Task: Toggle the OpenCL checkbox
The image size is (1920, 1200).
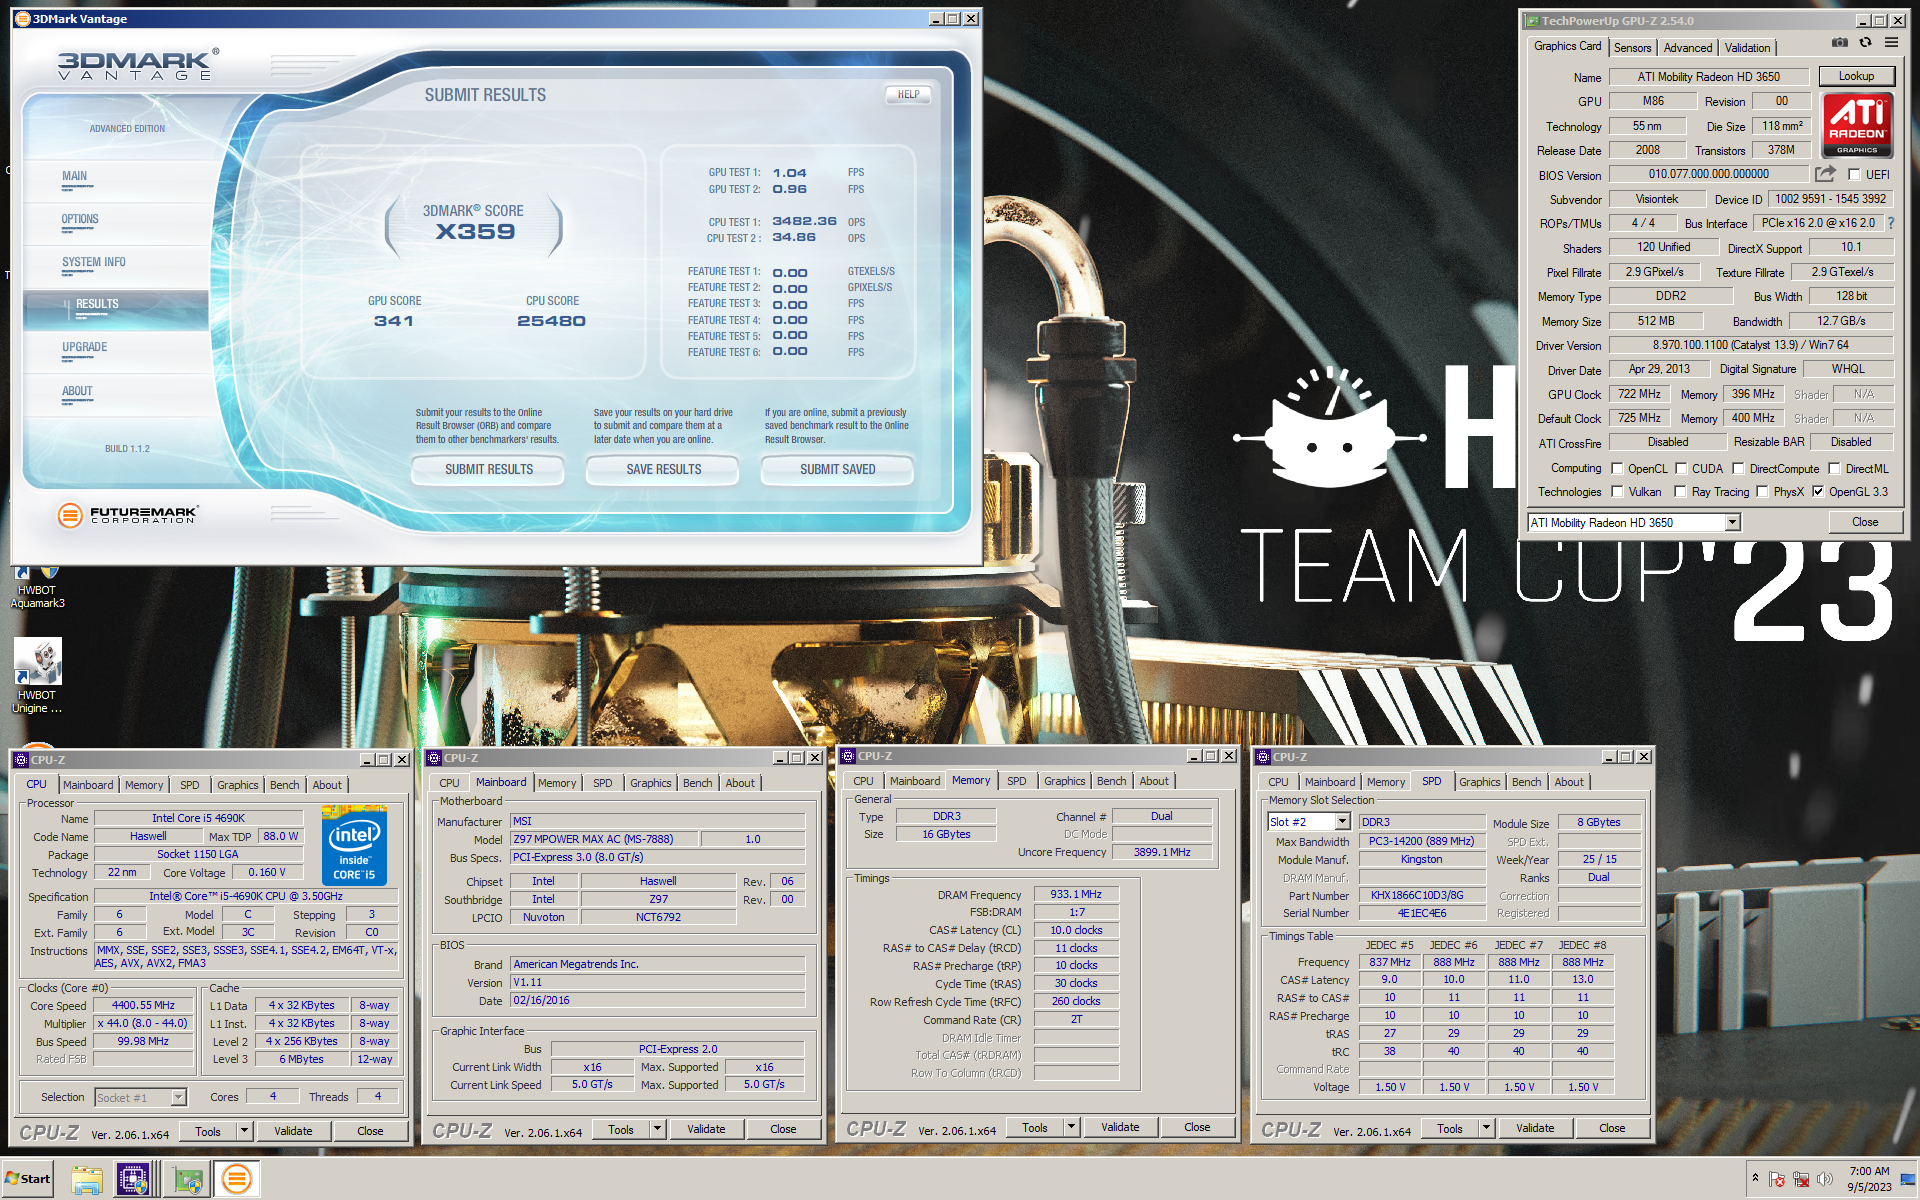Action: coord(1617,468)
